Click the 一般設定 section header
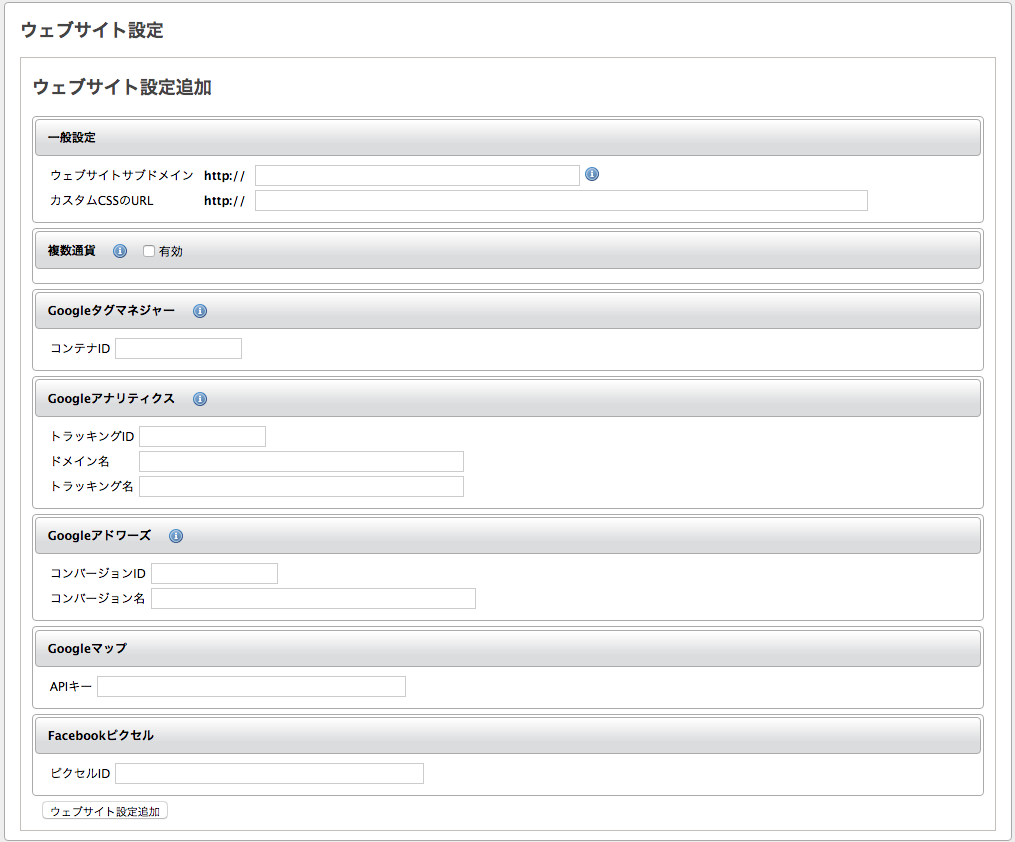This screenshot has width=1015, height=842. tap(508, 137)
